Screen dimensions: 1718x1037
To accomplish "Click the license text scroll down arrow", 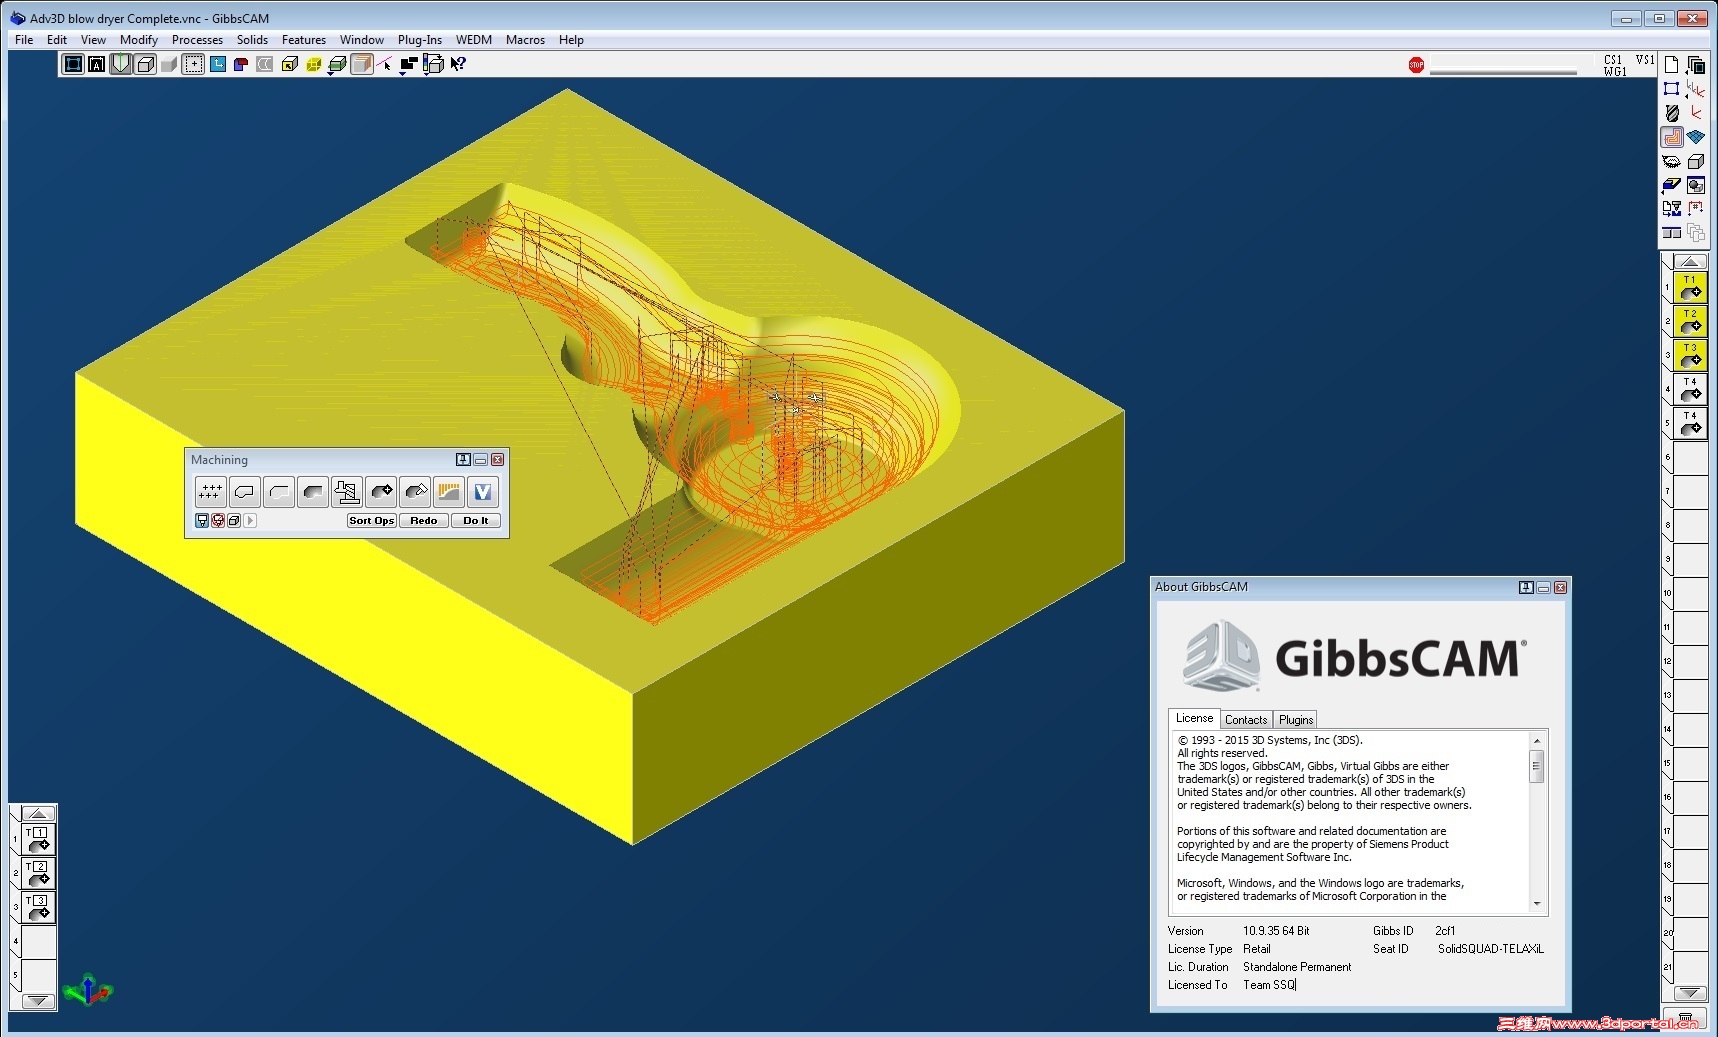I will pyautogui.click(x=1537, y=904).
